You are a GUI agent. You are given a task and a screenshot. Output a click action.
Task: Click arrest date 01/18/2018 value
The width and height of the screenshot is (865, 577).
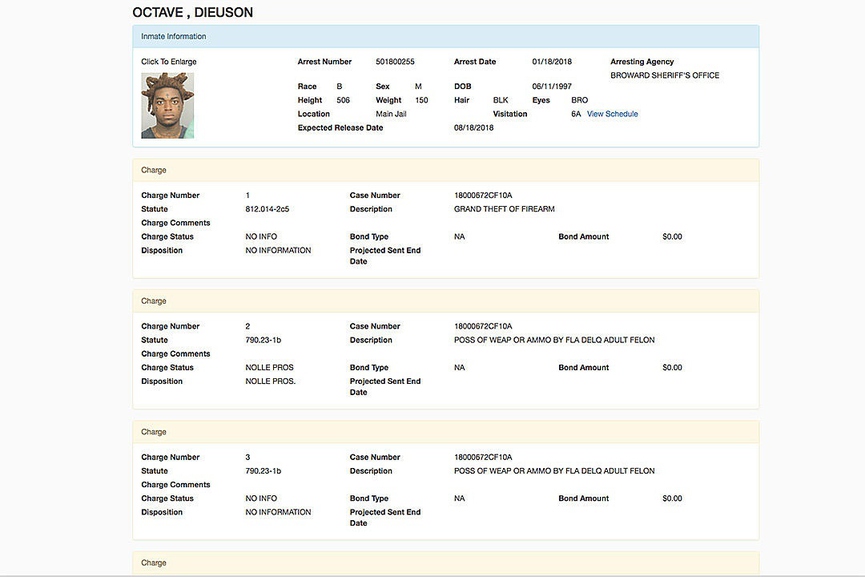point(552,61)
